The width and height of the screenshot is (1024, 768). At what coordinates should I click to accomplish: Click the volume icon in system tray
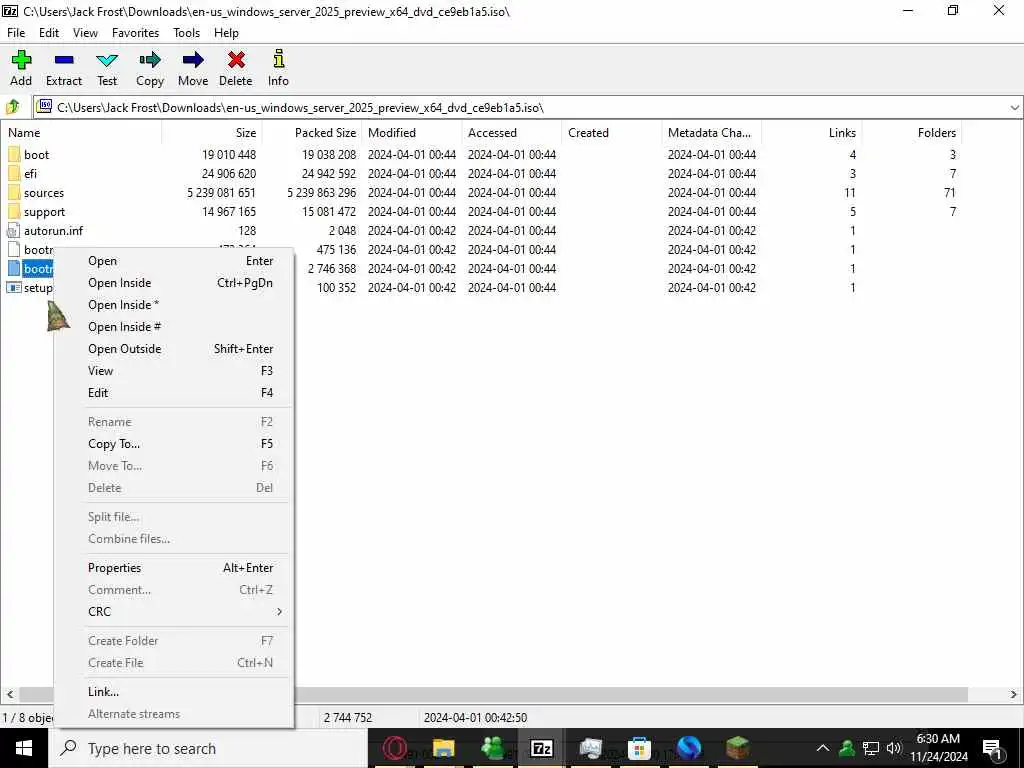[x=894, y=748]
